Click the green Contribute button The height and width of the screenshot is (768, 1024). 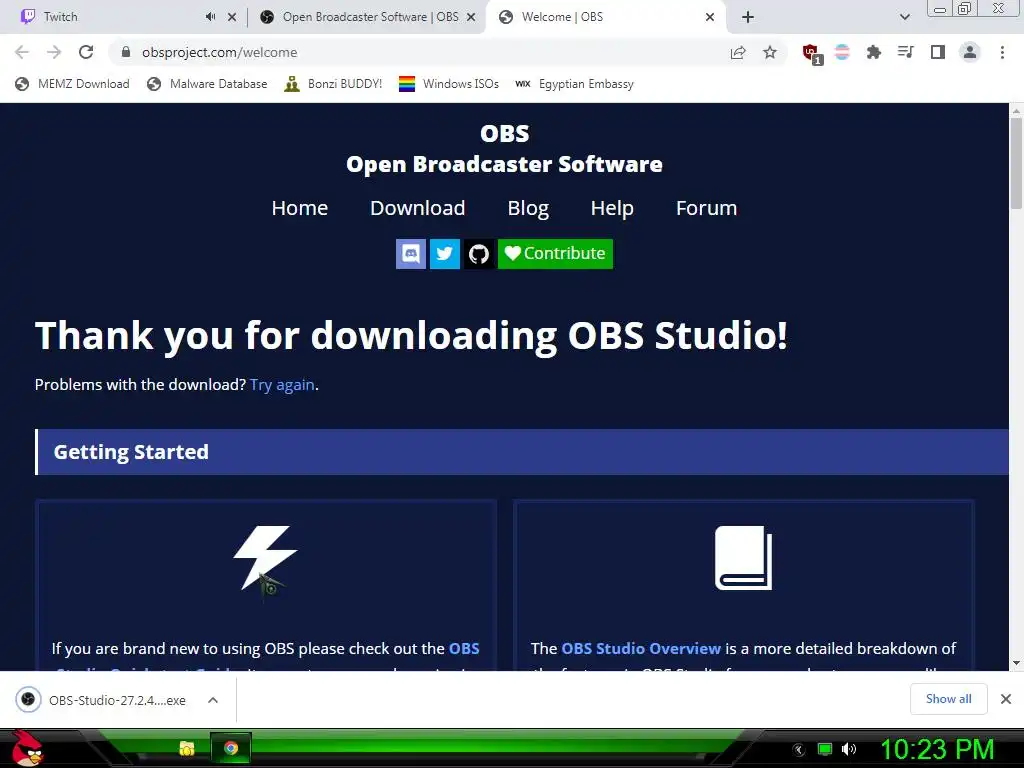(555, 253)
